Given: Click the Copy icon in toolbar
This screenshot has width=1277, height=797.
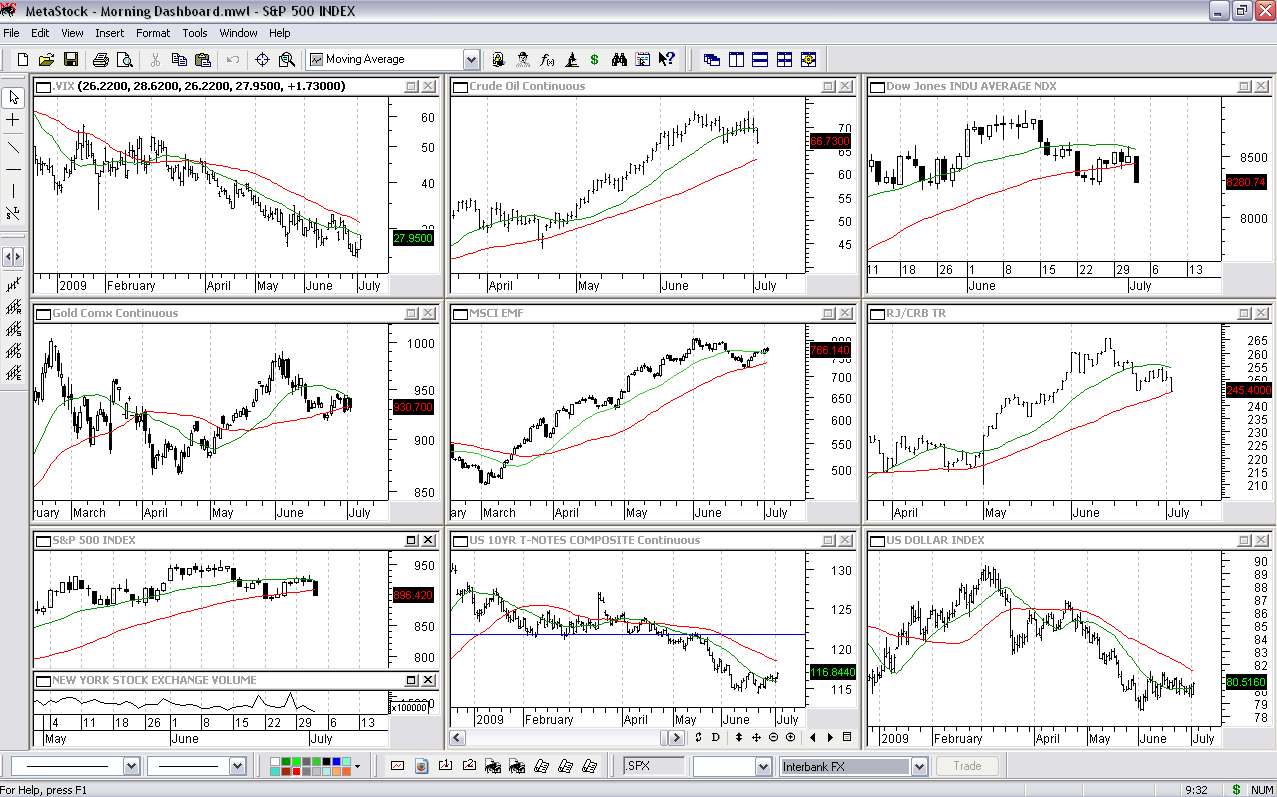Looking at the screenshot, I should point(179,59).
